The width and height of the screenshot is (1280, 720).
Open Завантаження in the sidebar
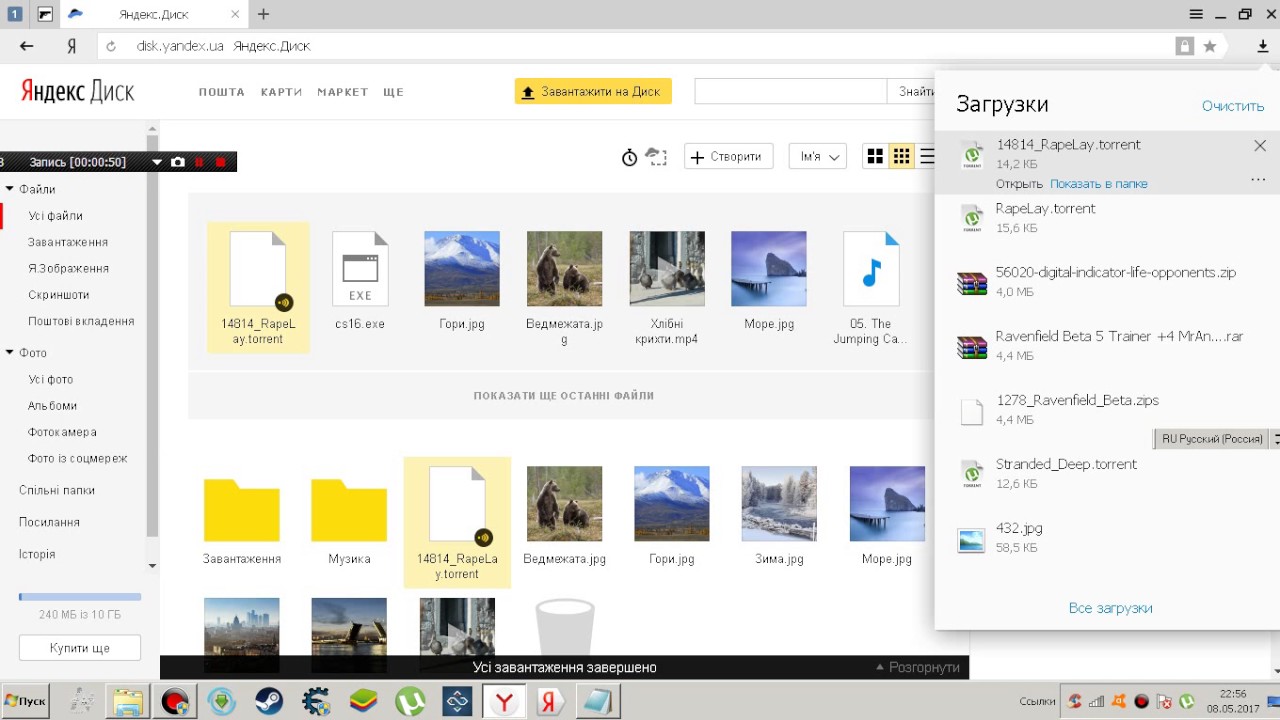(x=68, y=242)
